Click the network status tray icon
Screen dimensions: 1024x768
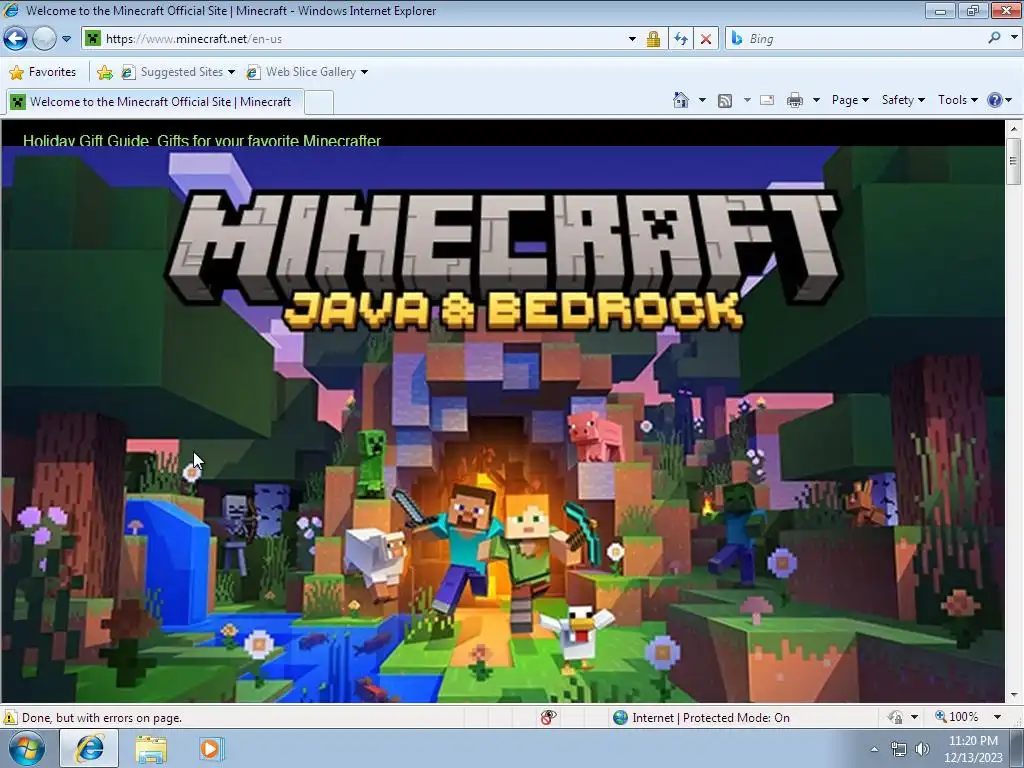tap(899, 749)
